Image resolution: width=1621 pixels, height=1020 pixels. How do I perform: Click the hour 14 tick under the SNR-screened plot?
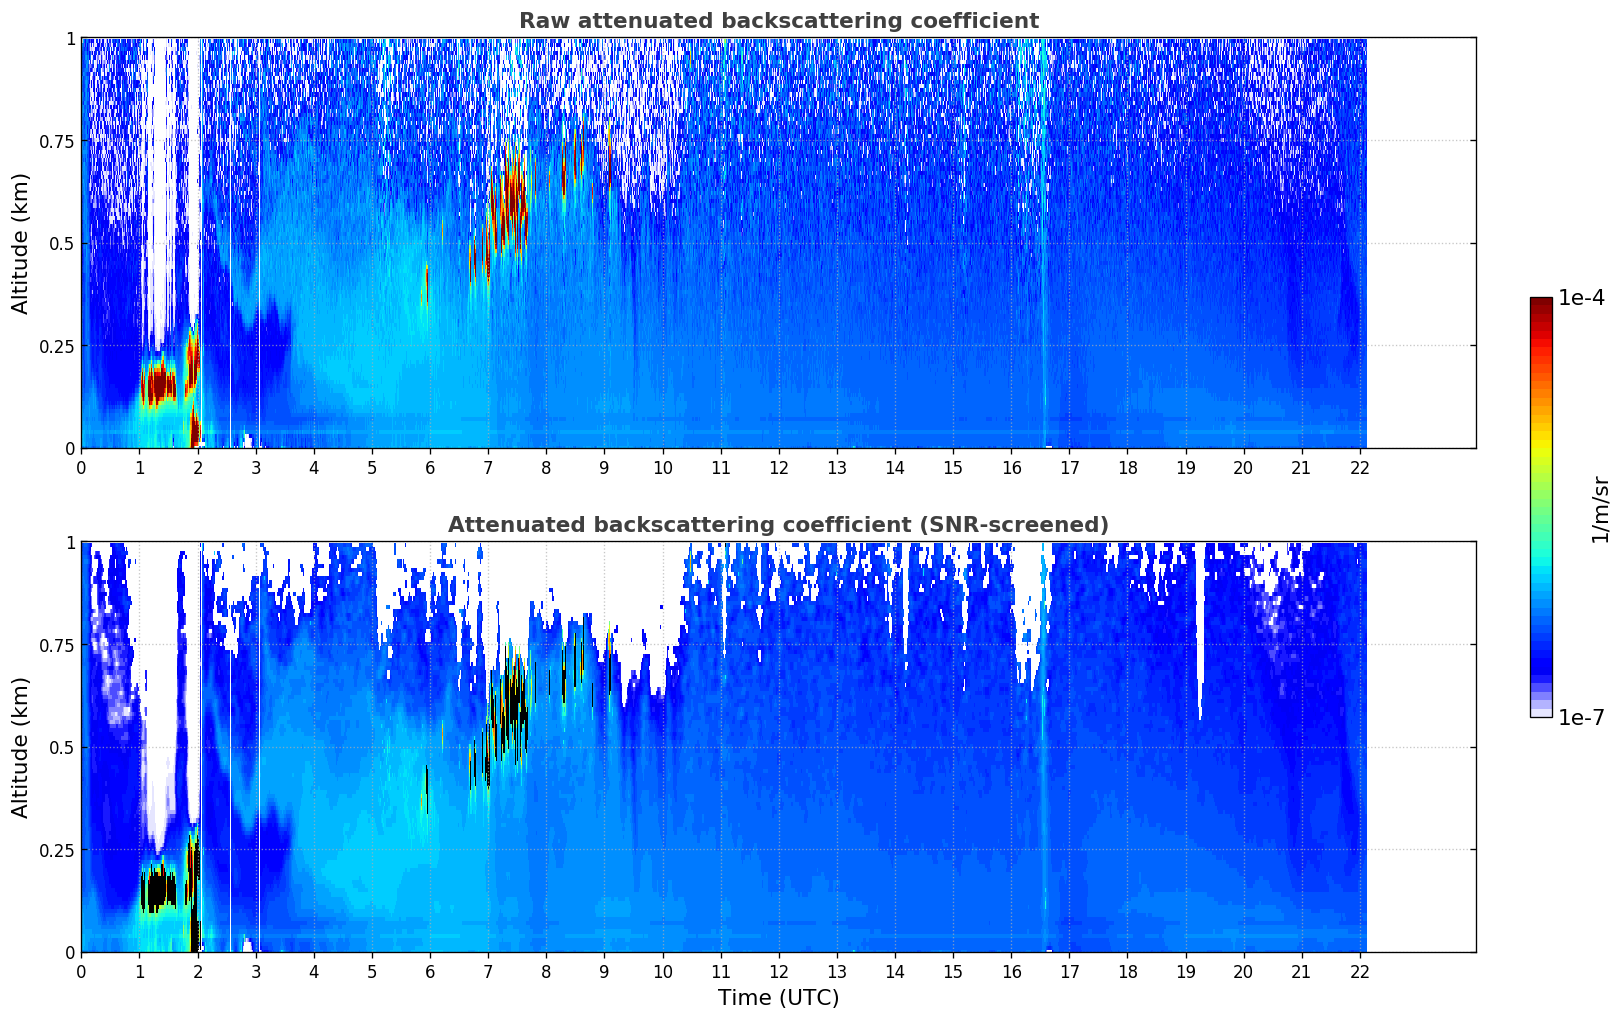pos(895,971)
